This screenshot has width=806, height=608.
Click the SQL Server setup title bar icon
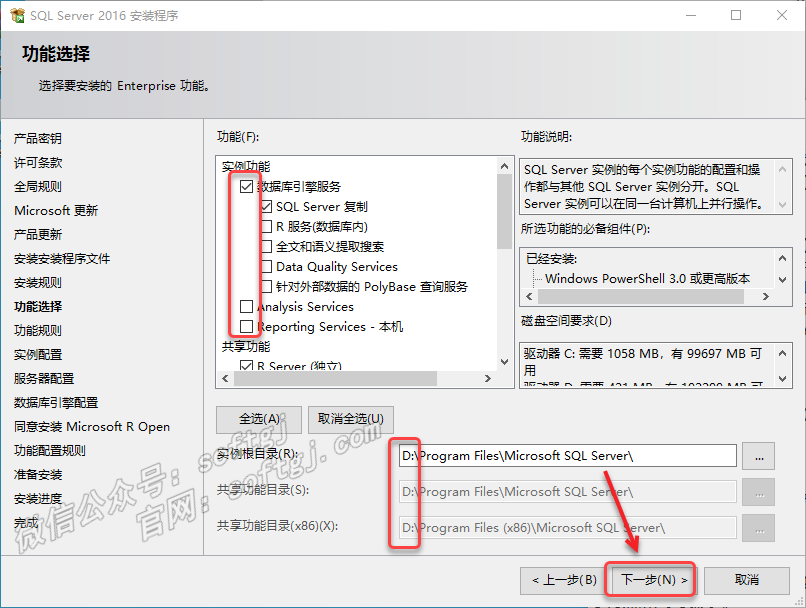pyautogui.click(x=17, y=15)
